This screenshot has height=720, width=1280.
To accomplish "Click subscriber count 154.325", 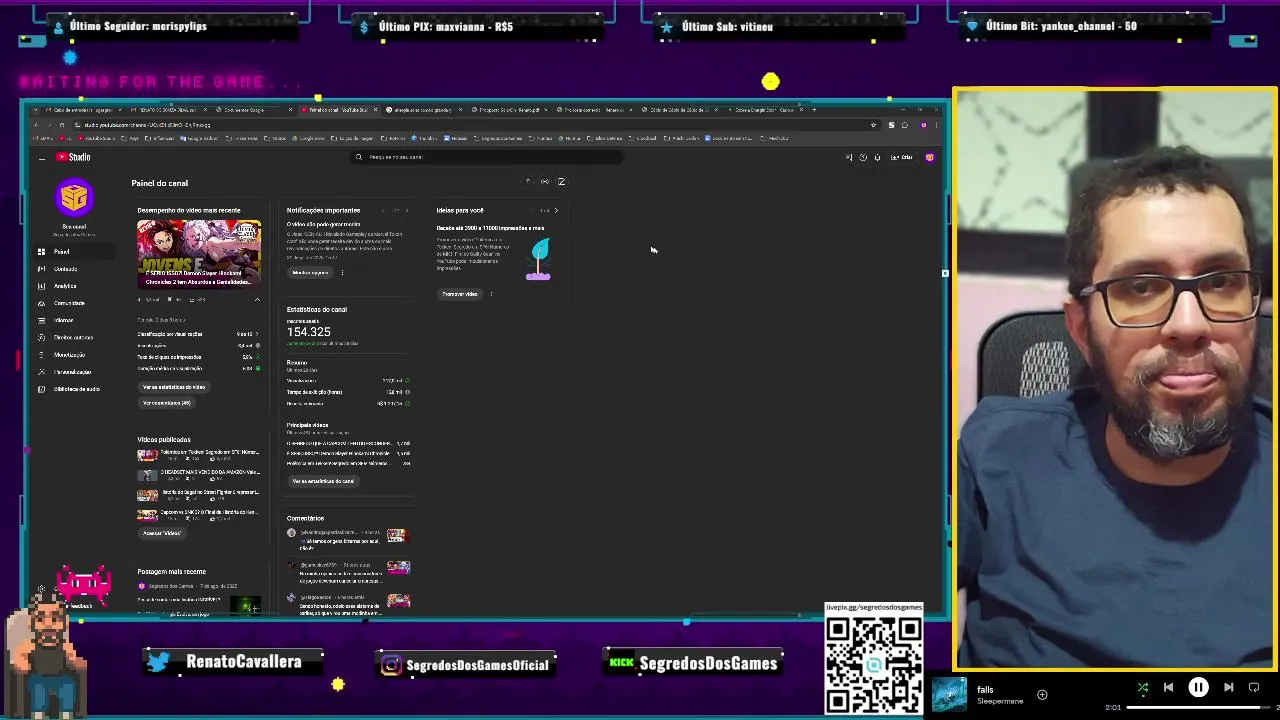I will [308, 332].
